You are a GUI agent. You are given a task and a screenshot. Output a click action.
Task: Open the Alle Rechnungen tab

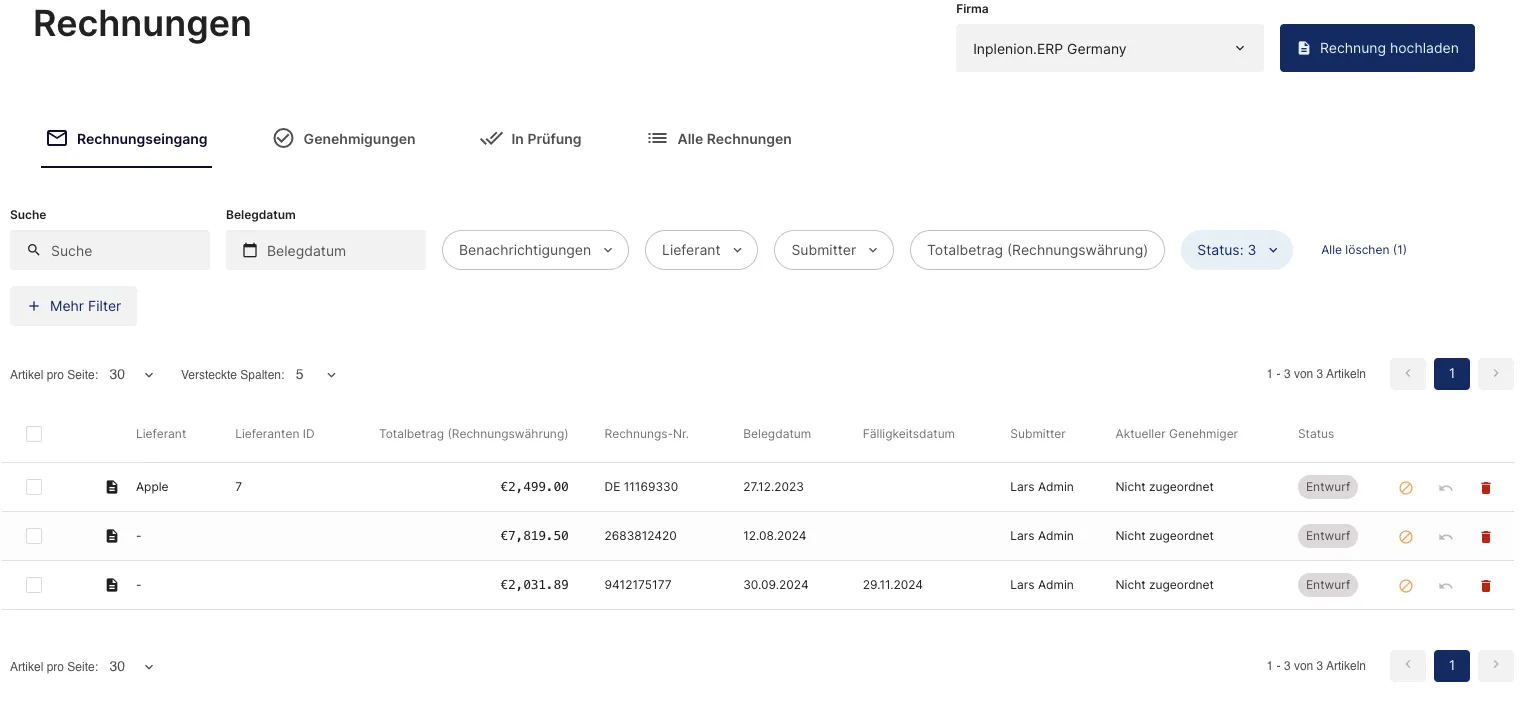(x=719, y=139)
